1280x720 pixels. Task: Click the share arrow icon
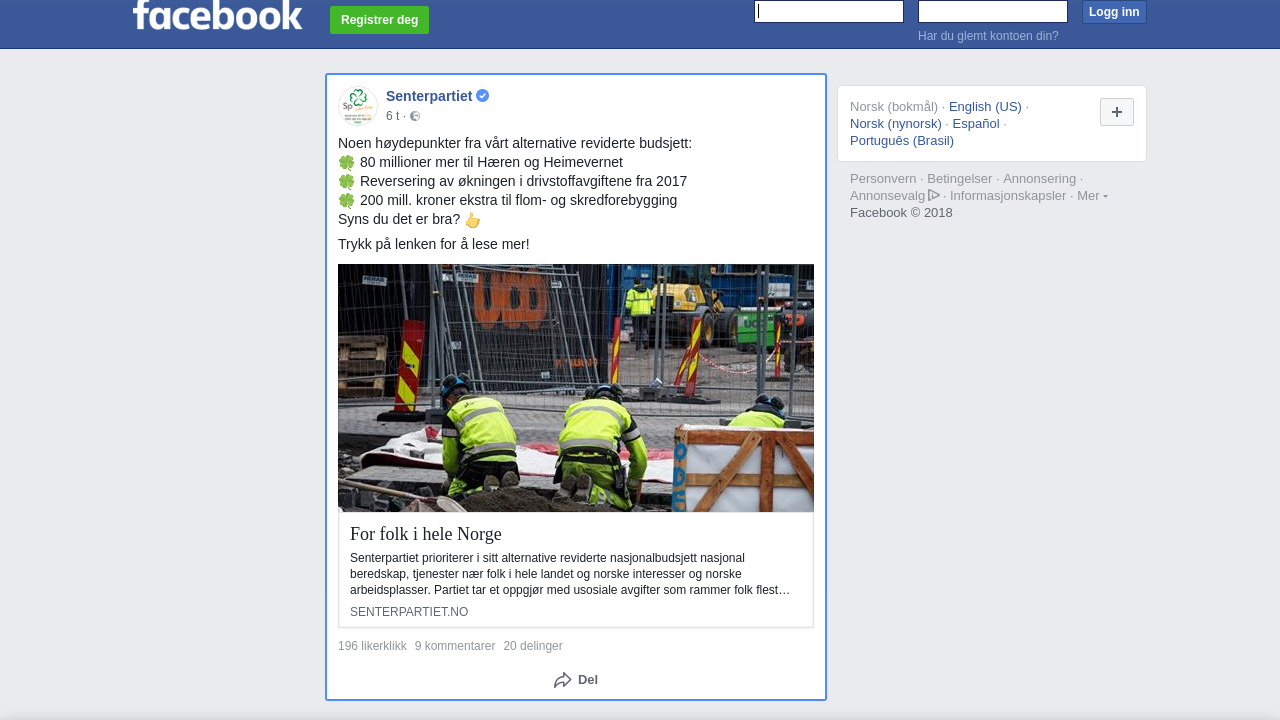(x=563, y=680)
